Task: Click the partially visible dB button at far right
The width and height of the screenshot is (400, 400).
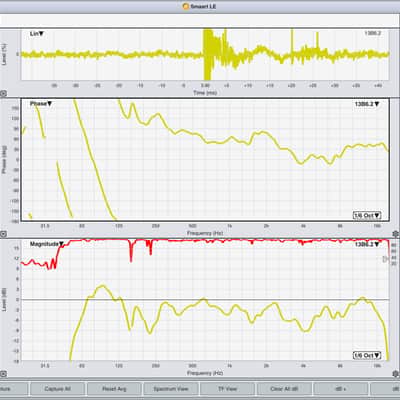Action: pyautogui.click(x=385, y=389)
